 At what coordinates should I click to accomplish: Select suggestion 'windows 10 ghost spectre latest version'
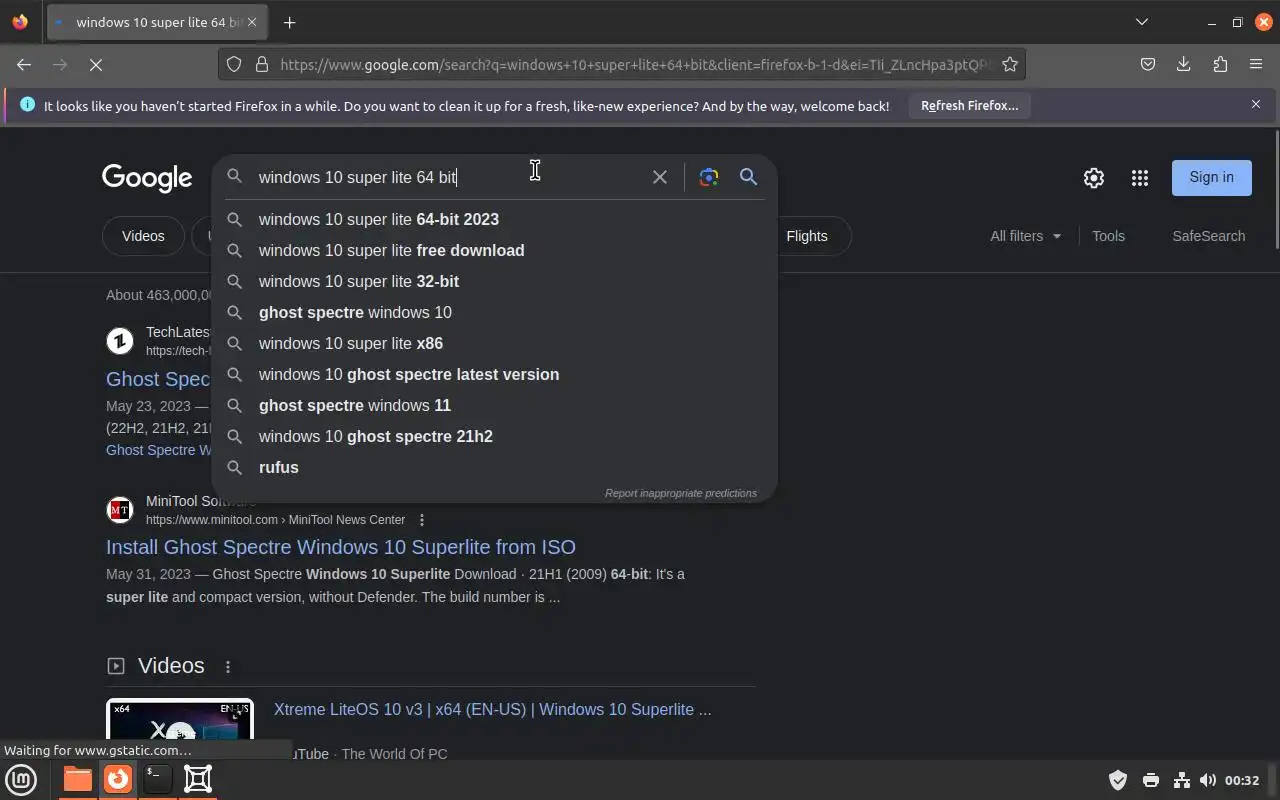[494, 374]
